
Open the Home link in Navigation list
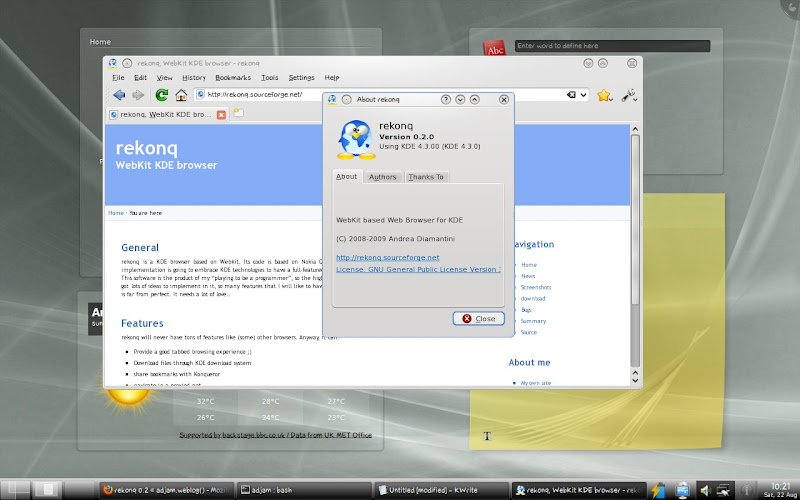click(x=529, y=265)
